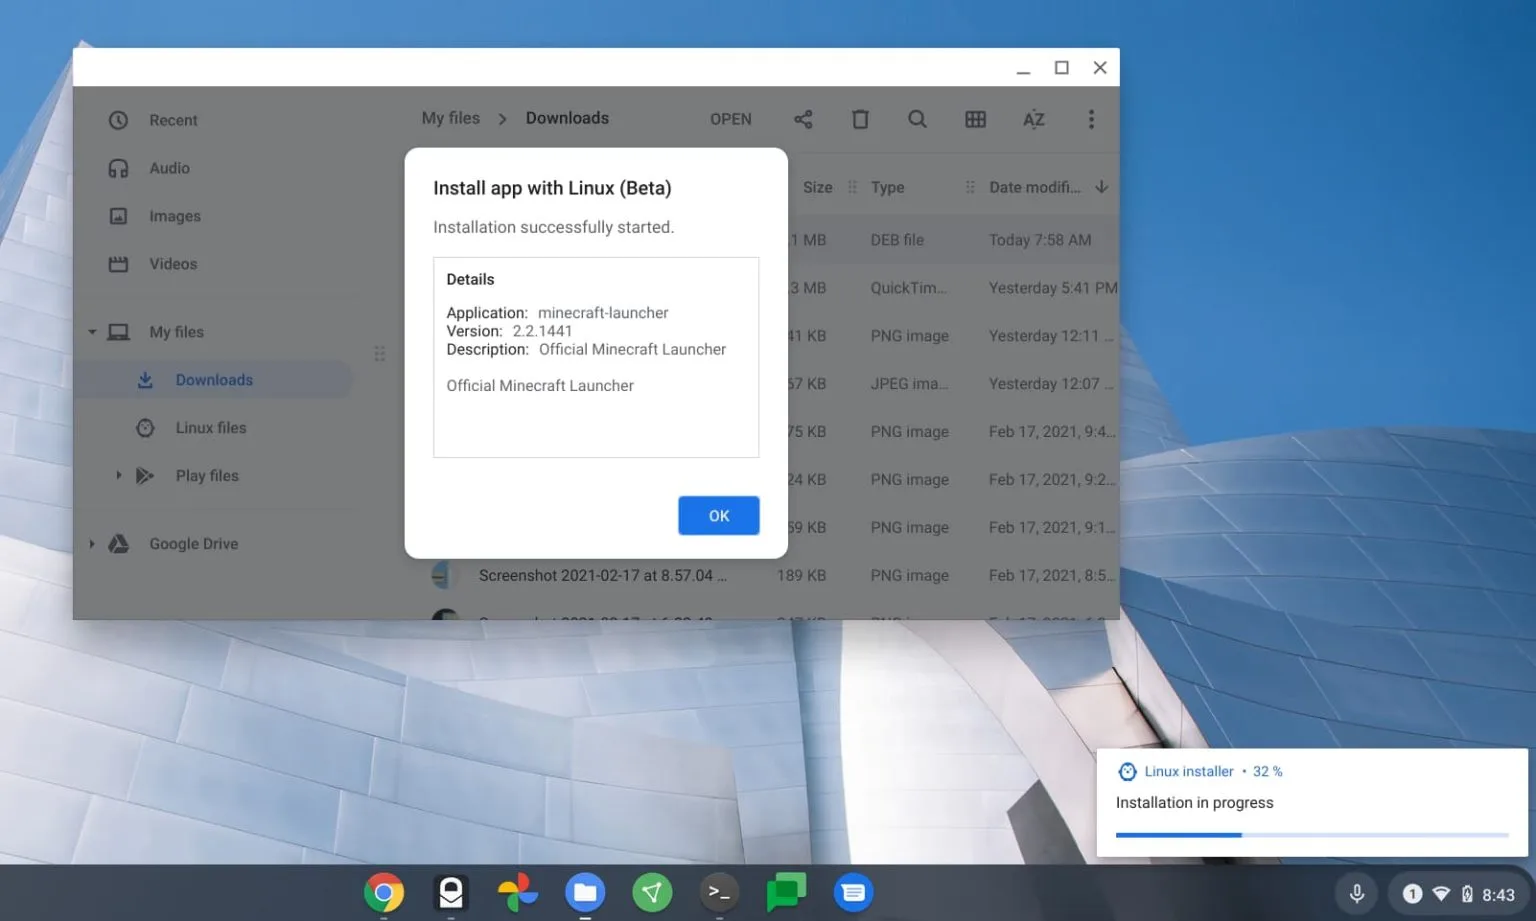The width and height of the screenshot is (1536, 921).
Task: Select the Recent section clock icon
Action: point(118,119)
